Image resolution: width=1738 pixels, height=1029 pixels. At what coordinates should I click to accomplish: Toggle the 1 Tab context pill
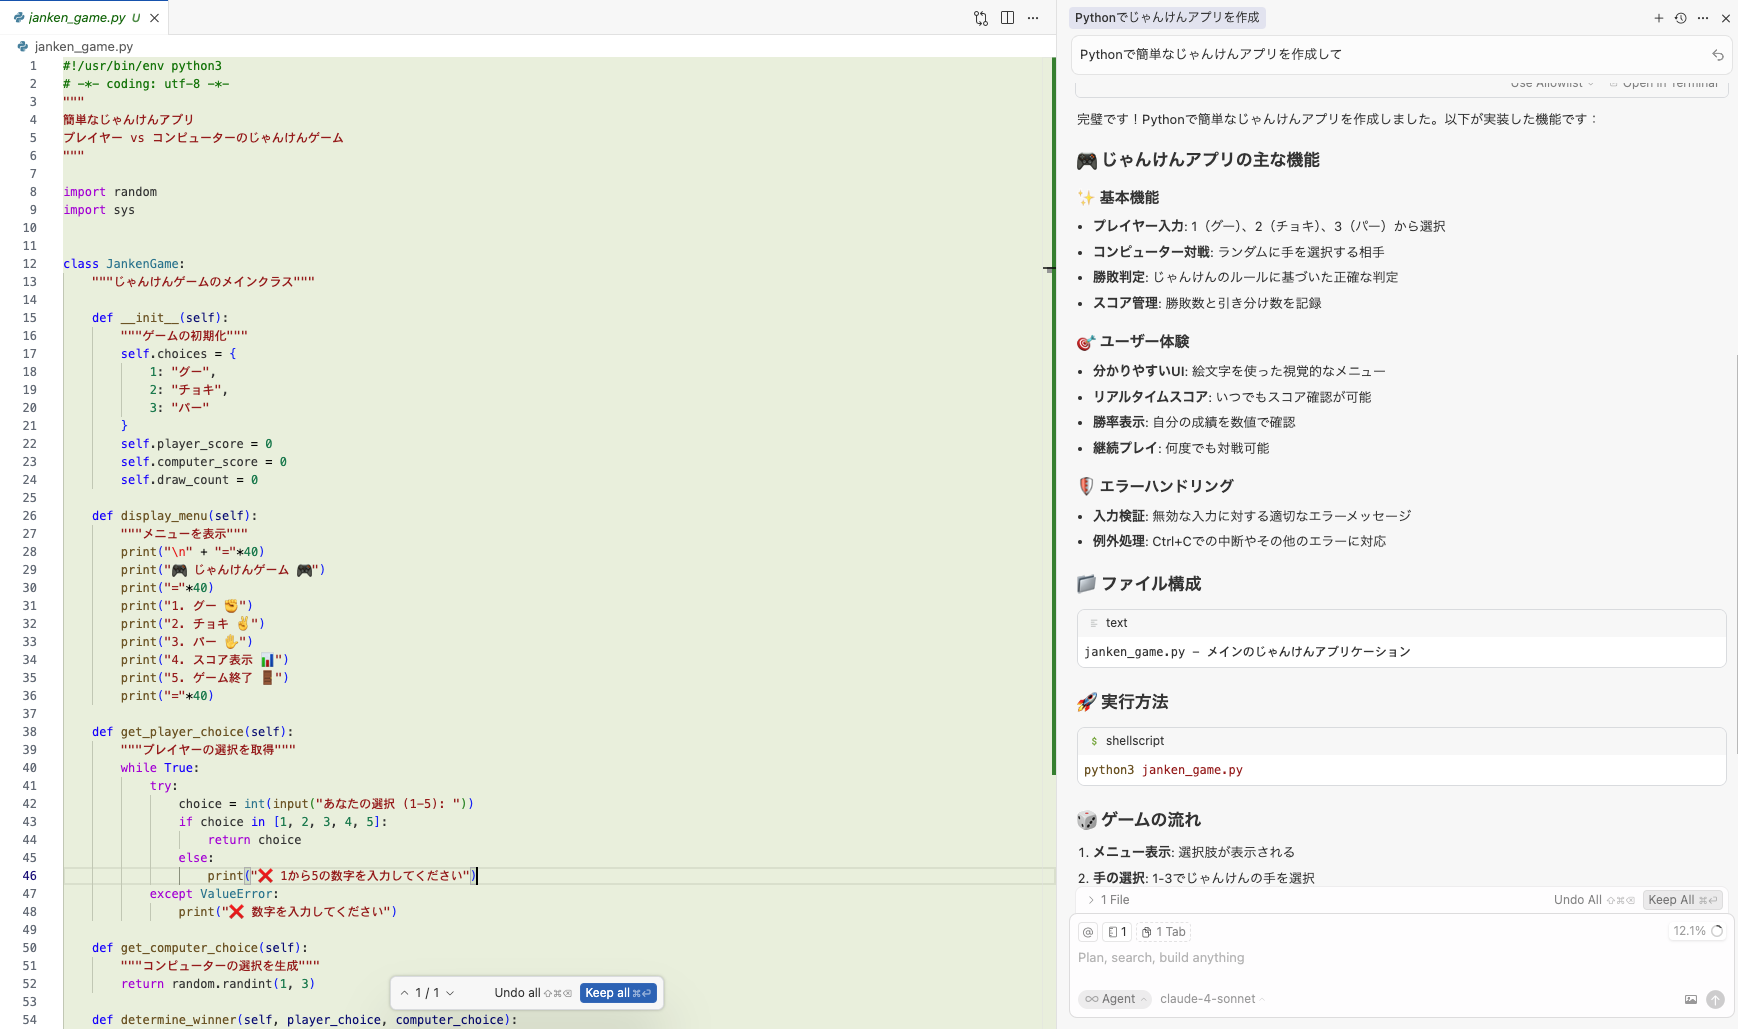point(1163,931)
